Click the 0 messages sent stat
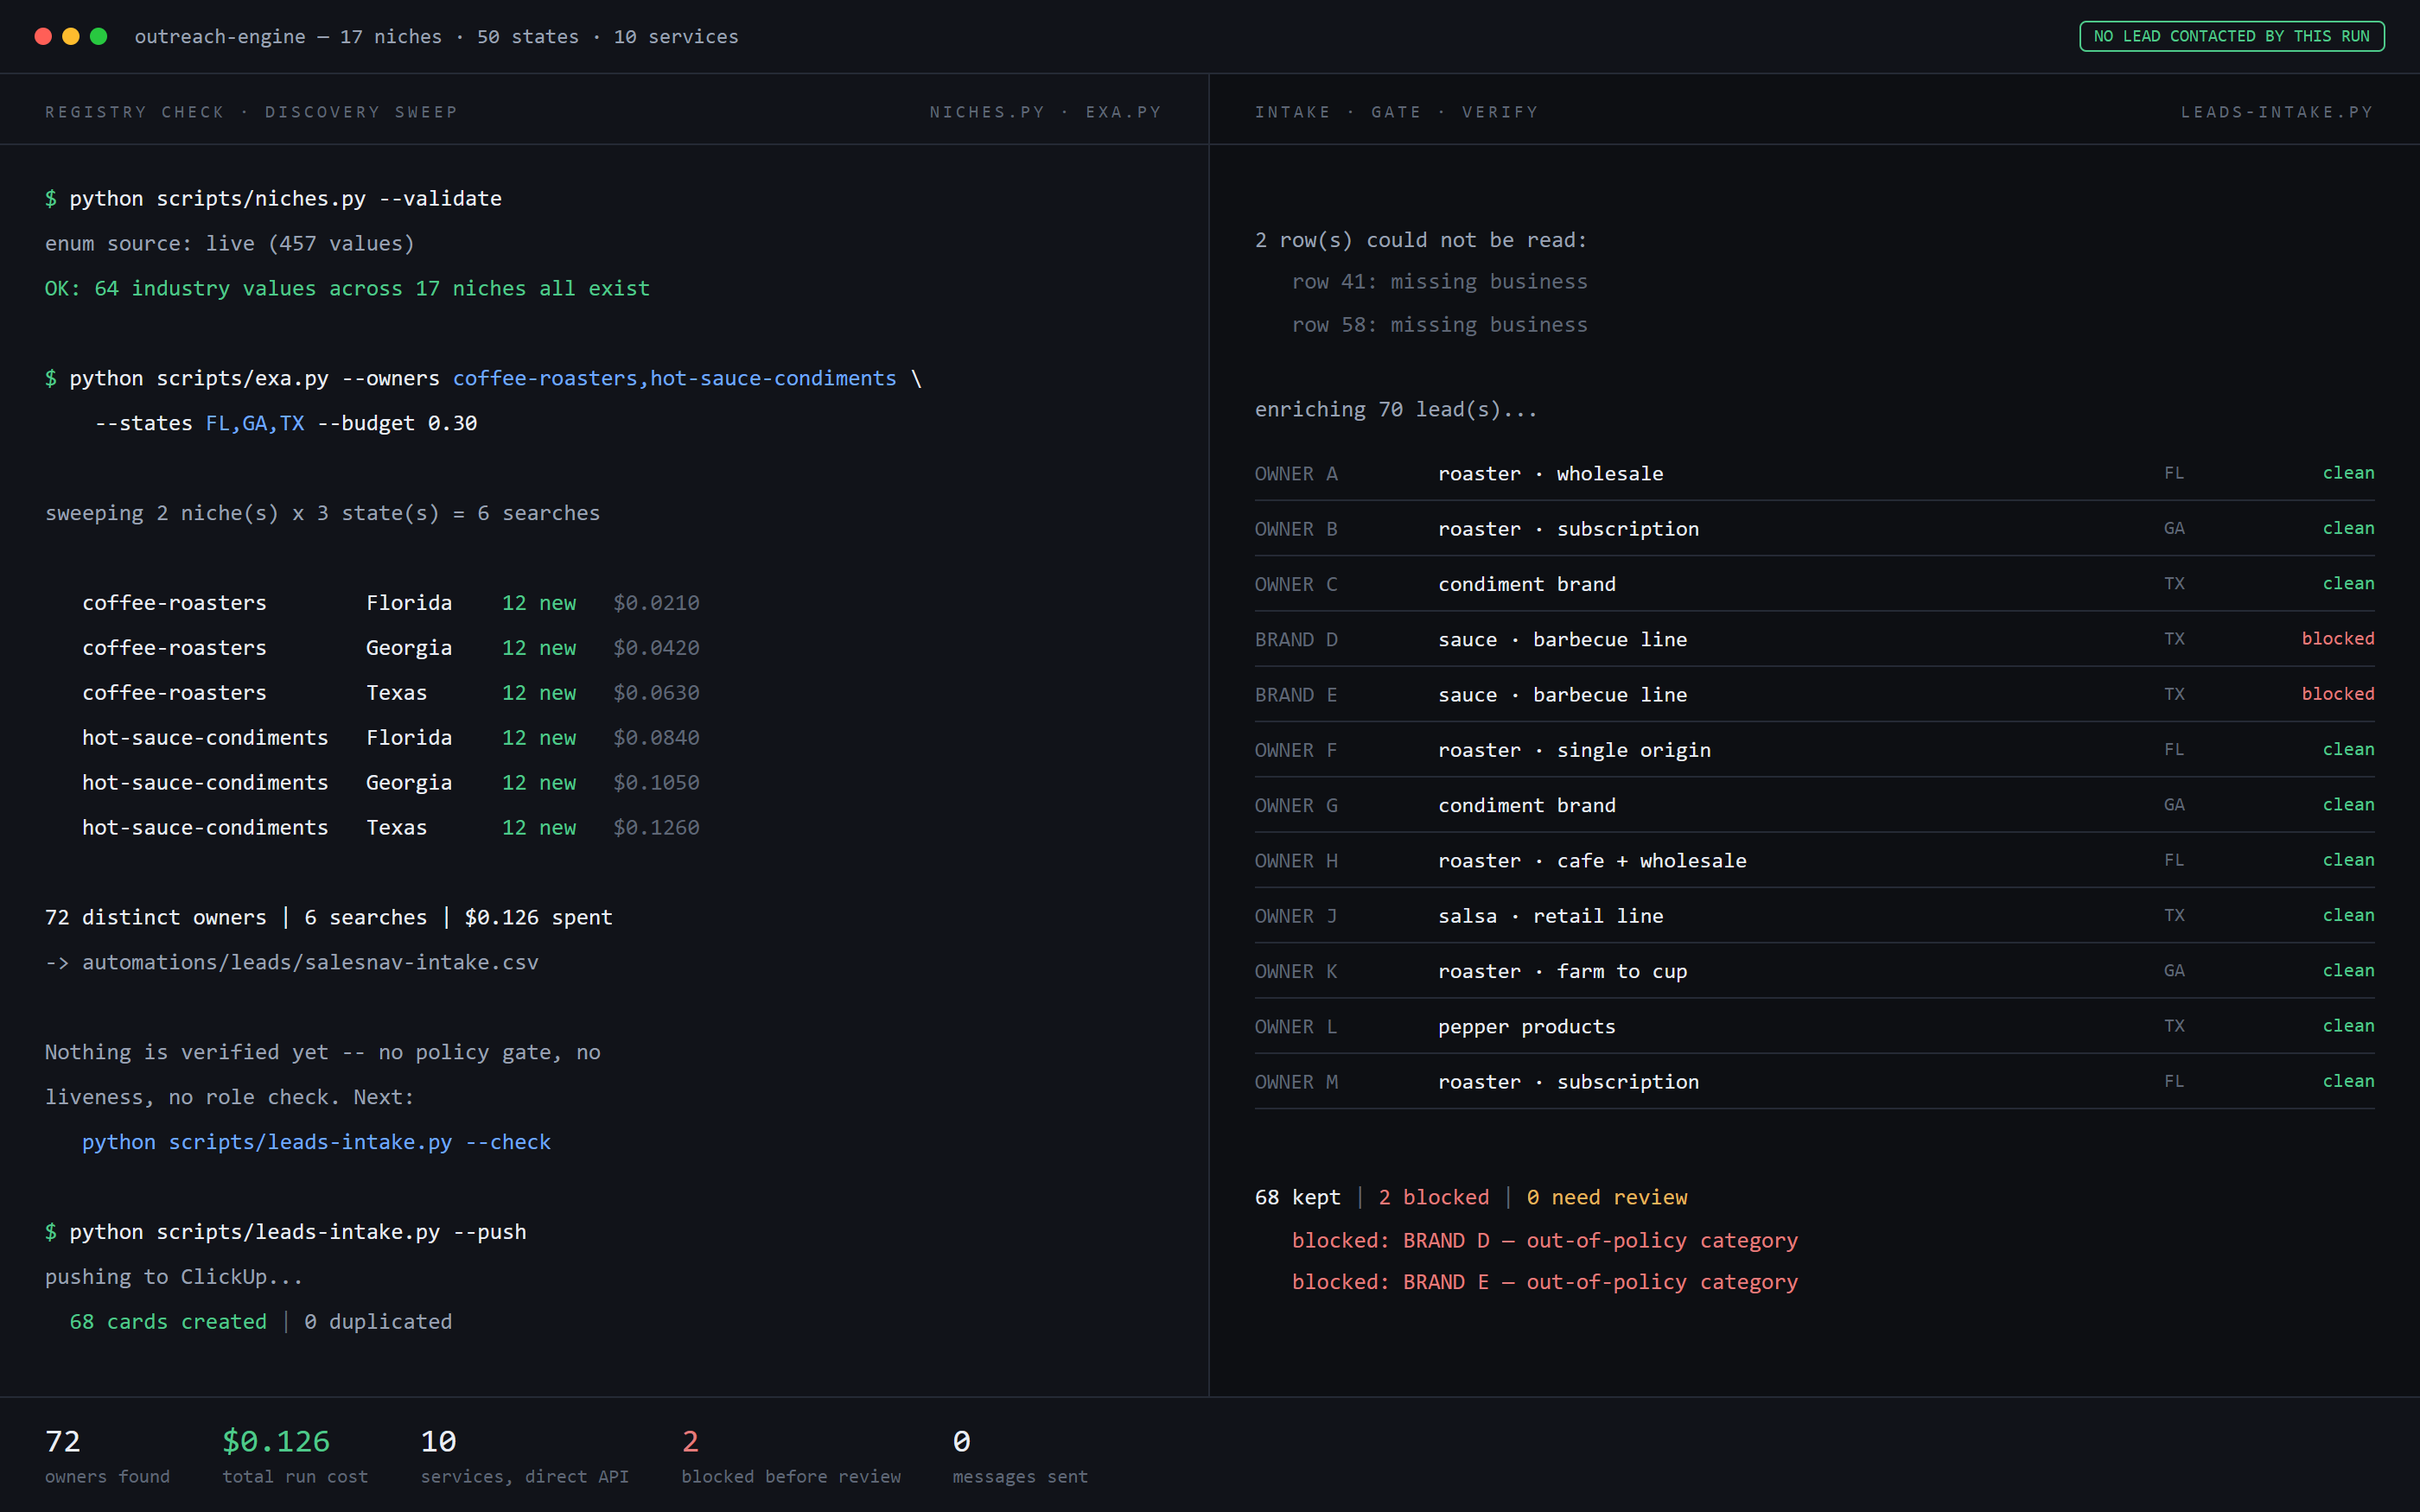This screenshot has width=2420, height=1512. 1020,1455
